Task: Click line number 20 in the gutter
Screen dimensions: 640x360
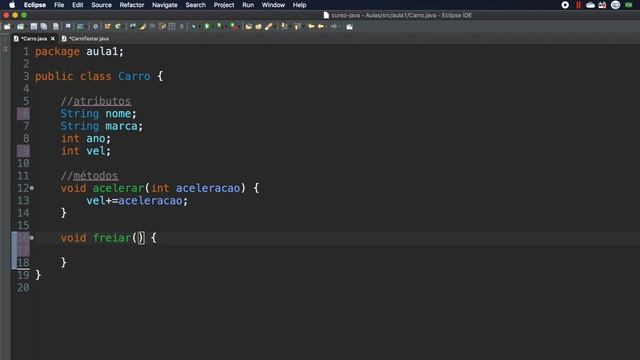Action: pos(23,288)
